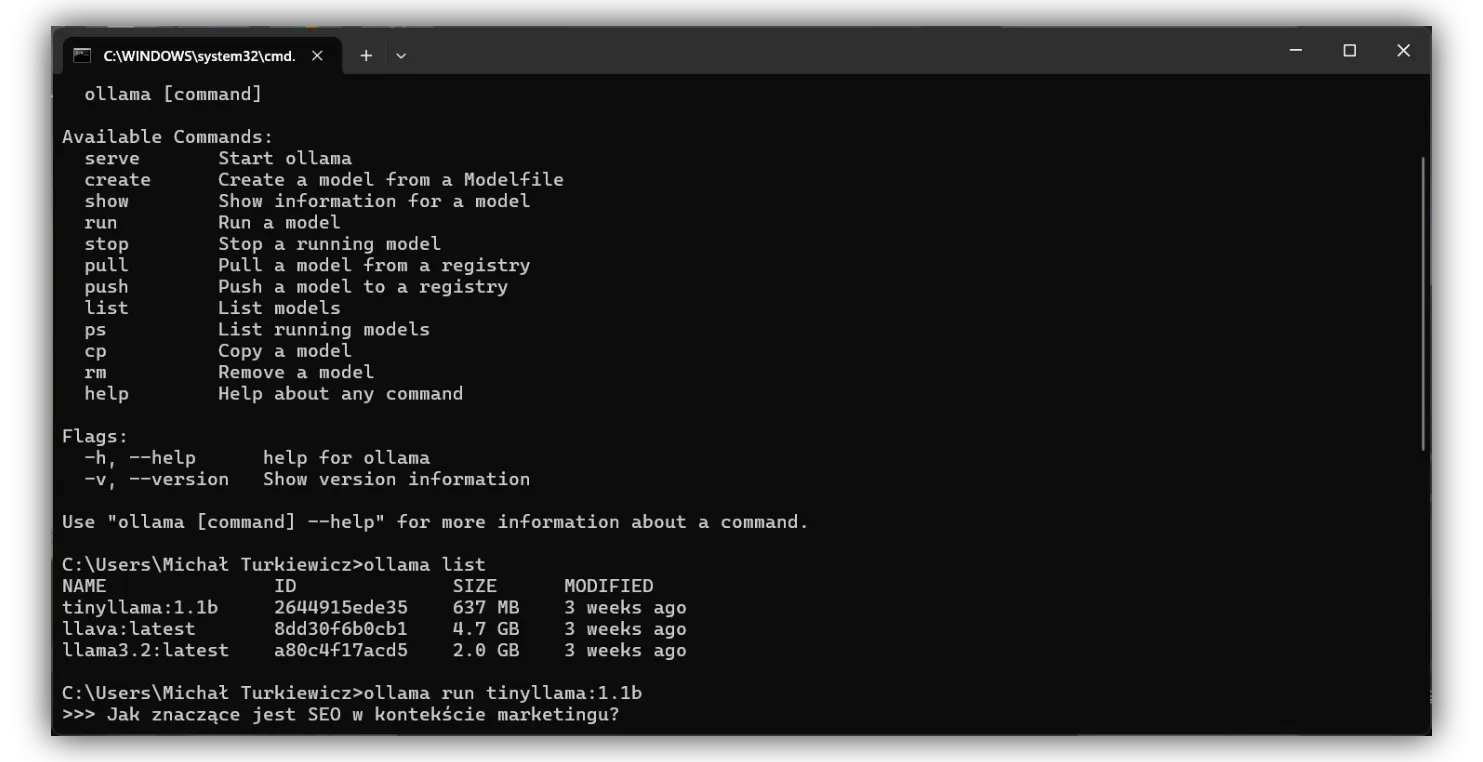Click model ID '2644915ede35'
The height and width of the screenshot is (762, 1483).
click(x=341, y=608)
